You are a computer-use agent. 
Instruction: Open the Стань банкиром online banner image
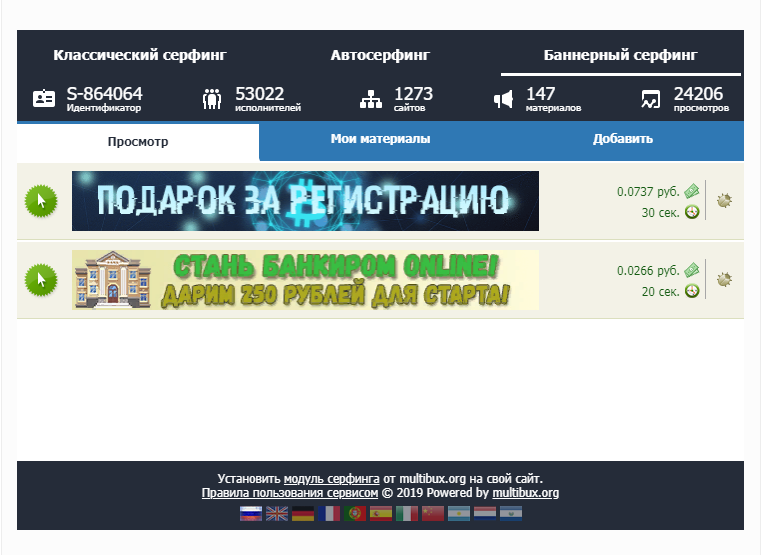click(x=305, y=280)
